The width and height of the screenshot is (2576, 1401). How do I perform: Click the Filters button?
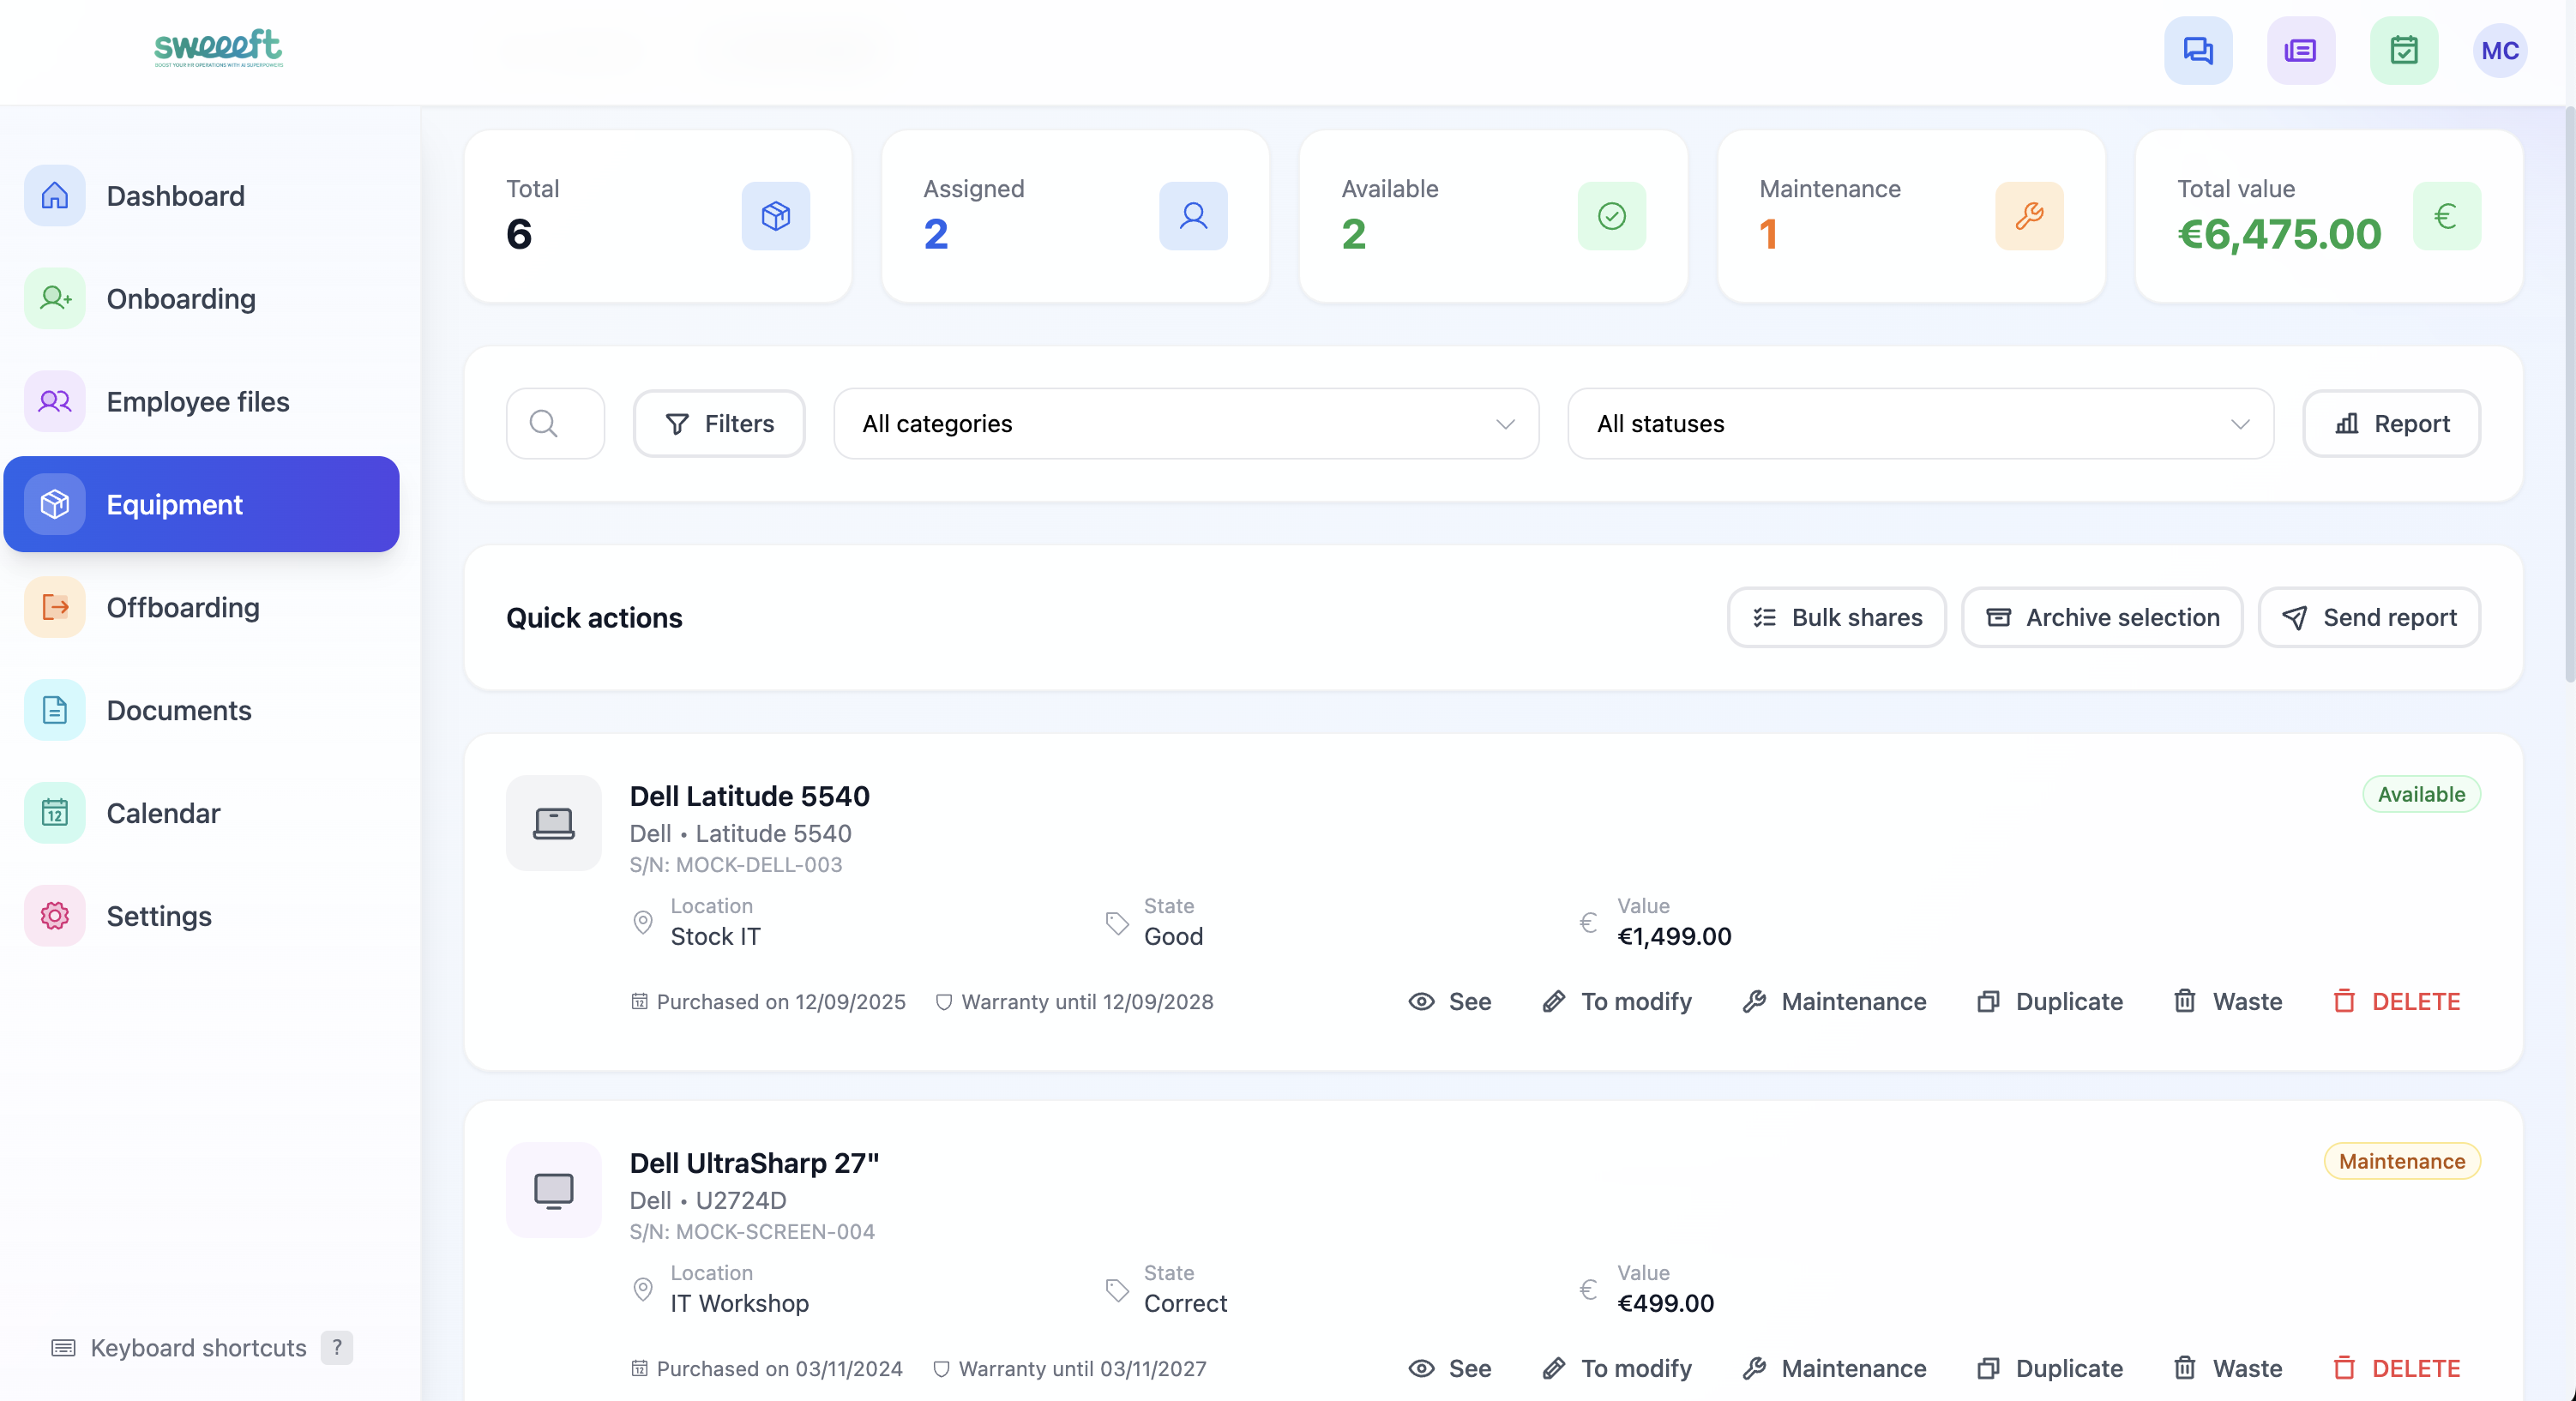(x=718, y=423)
